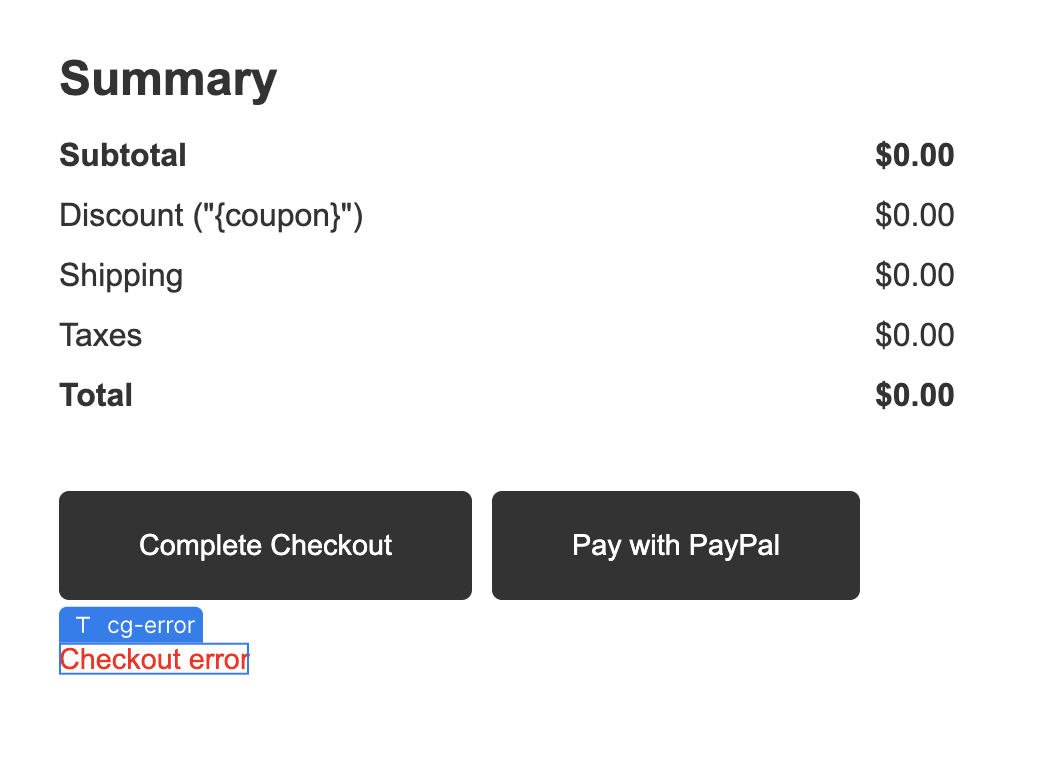This screenshot has height=774, width=1062.
Task: Click the Pay with PayPal button
Action: (x=676, y=545)
